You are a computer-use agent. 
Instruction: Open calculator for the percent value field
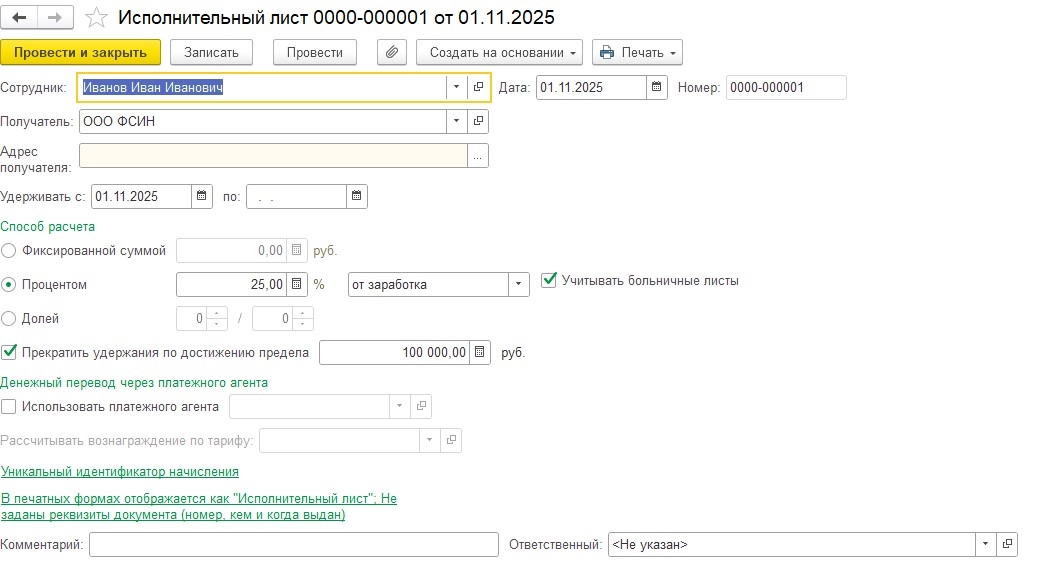296,284
